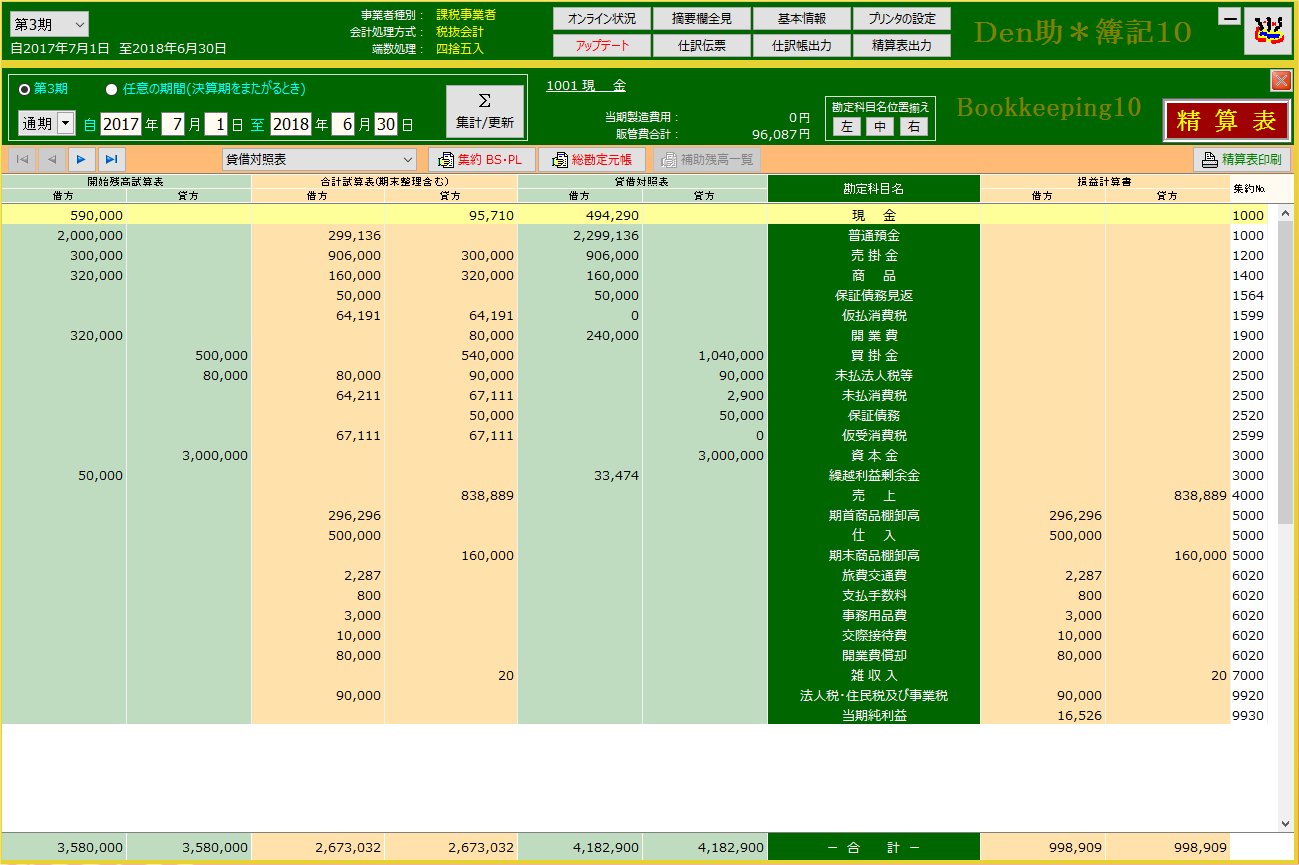Jump to the last record arrow

coord(111,159)
